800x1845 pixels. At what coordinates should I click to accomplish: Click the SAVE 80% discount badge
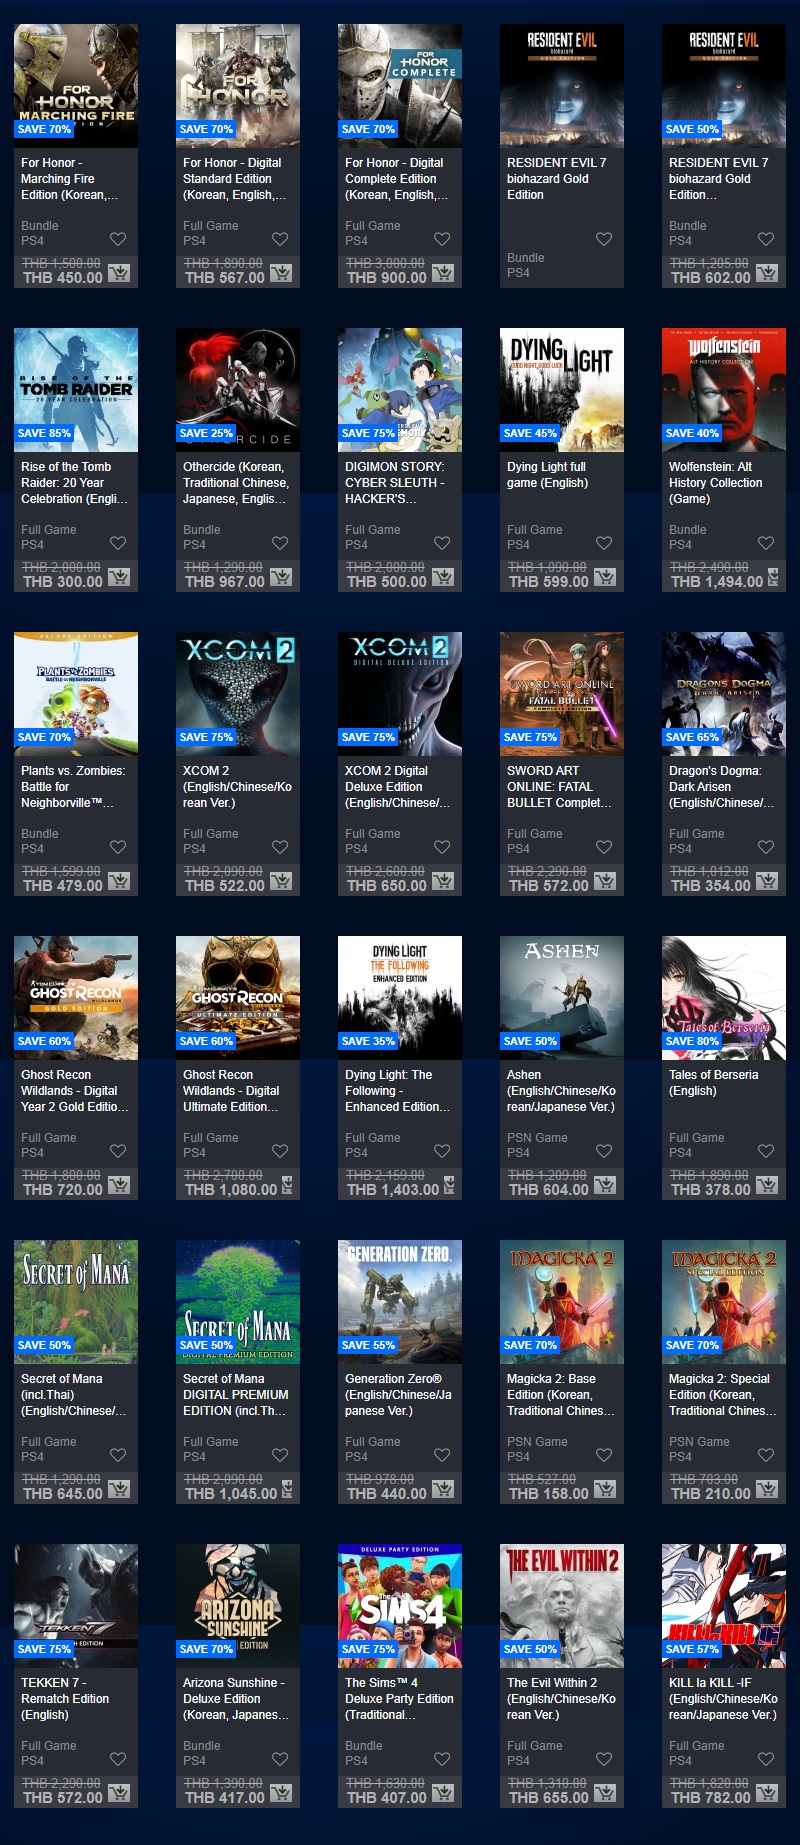click(x=692, y=1041)
